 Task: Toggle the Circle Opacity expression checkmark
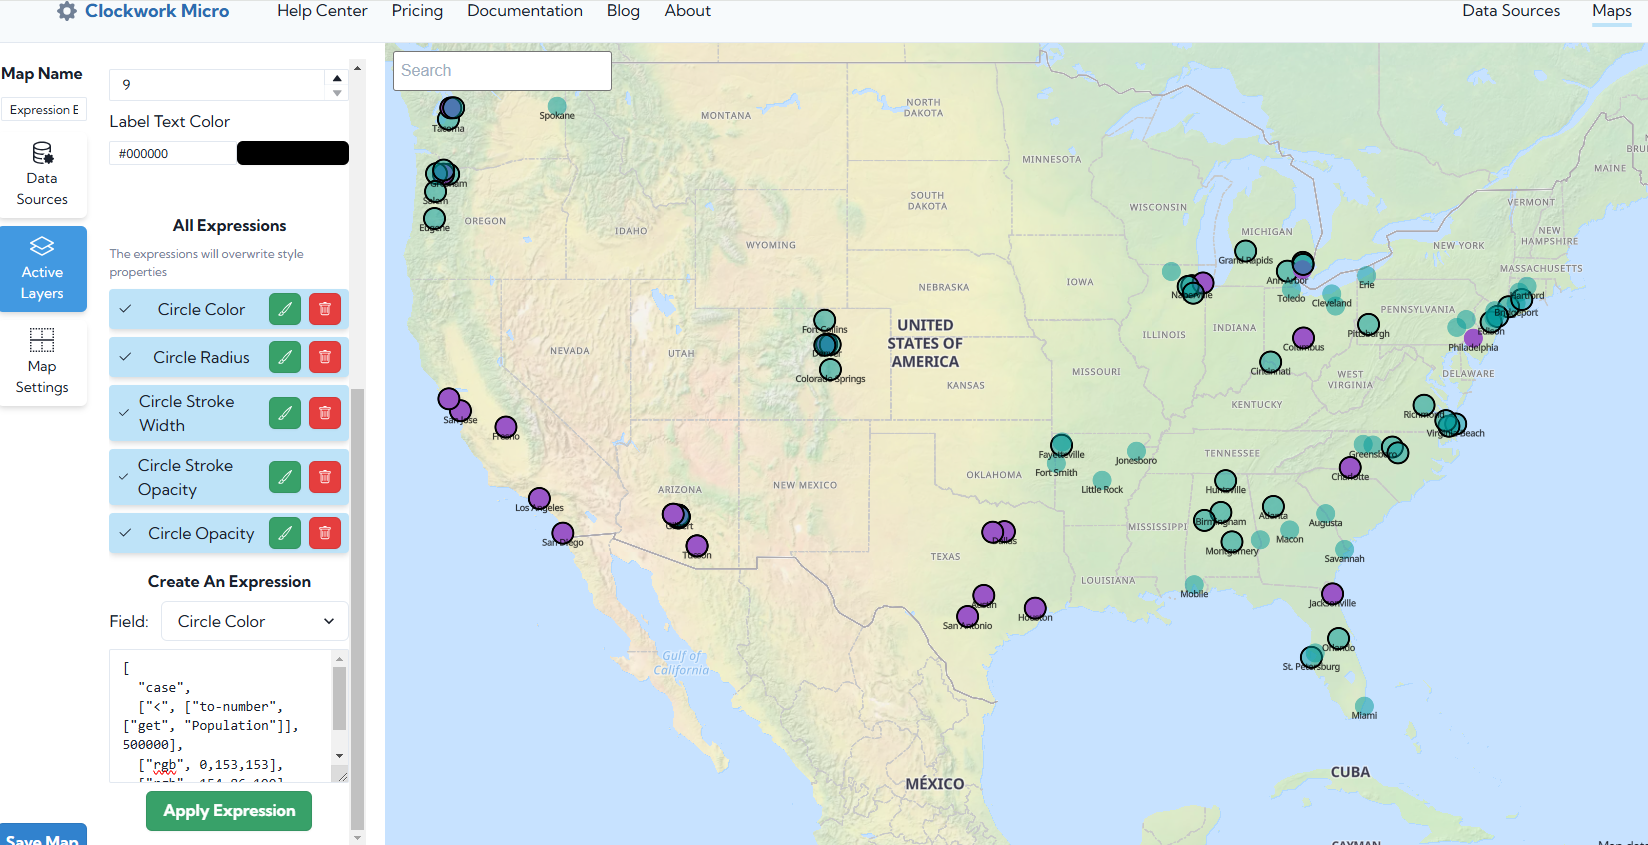[126, 534]
